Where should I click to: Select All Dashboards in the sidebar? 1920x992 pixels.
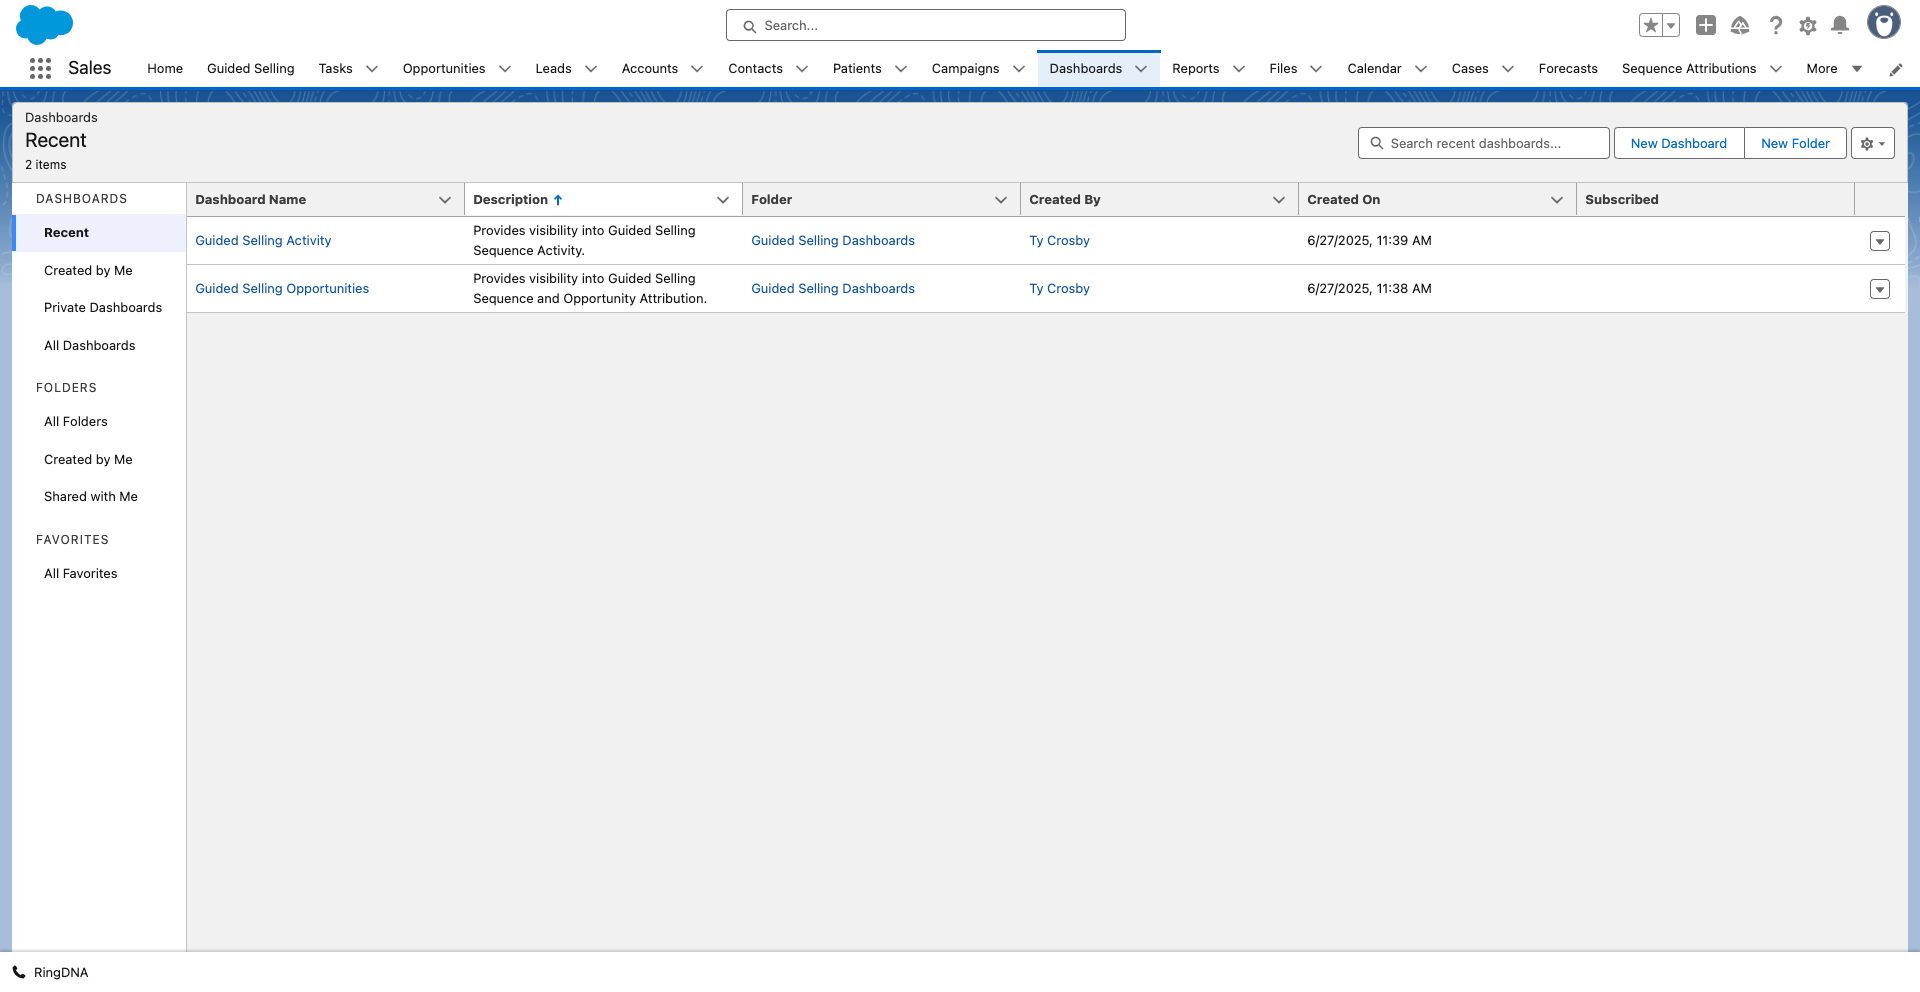pyautogui.click(x=89, y=346)
